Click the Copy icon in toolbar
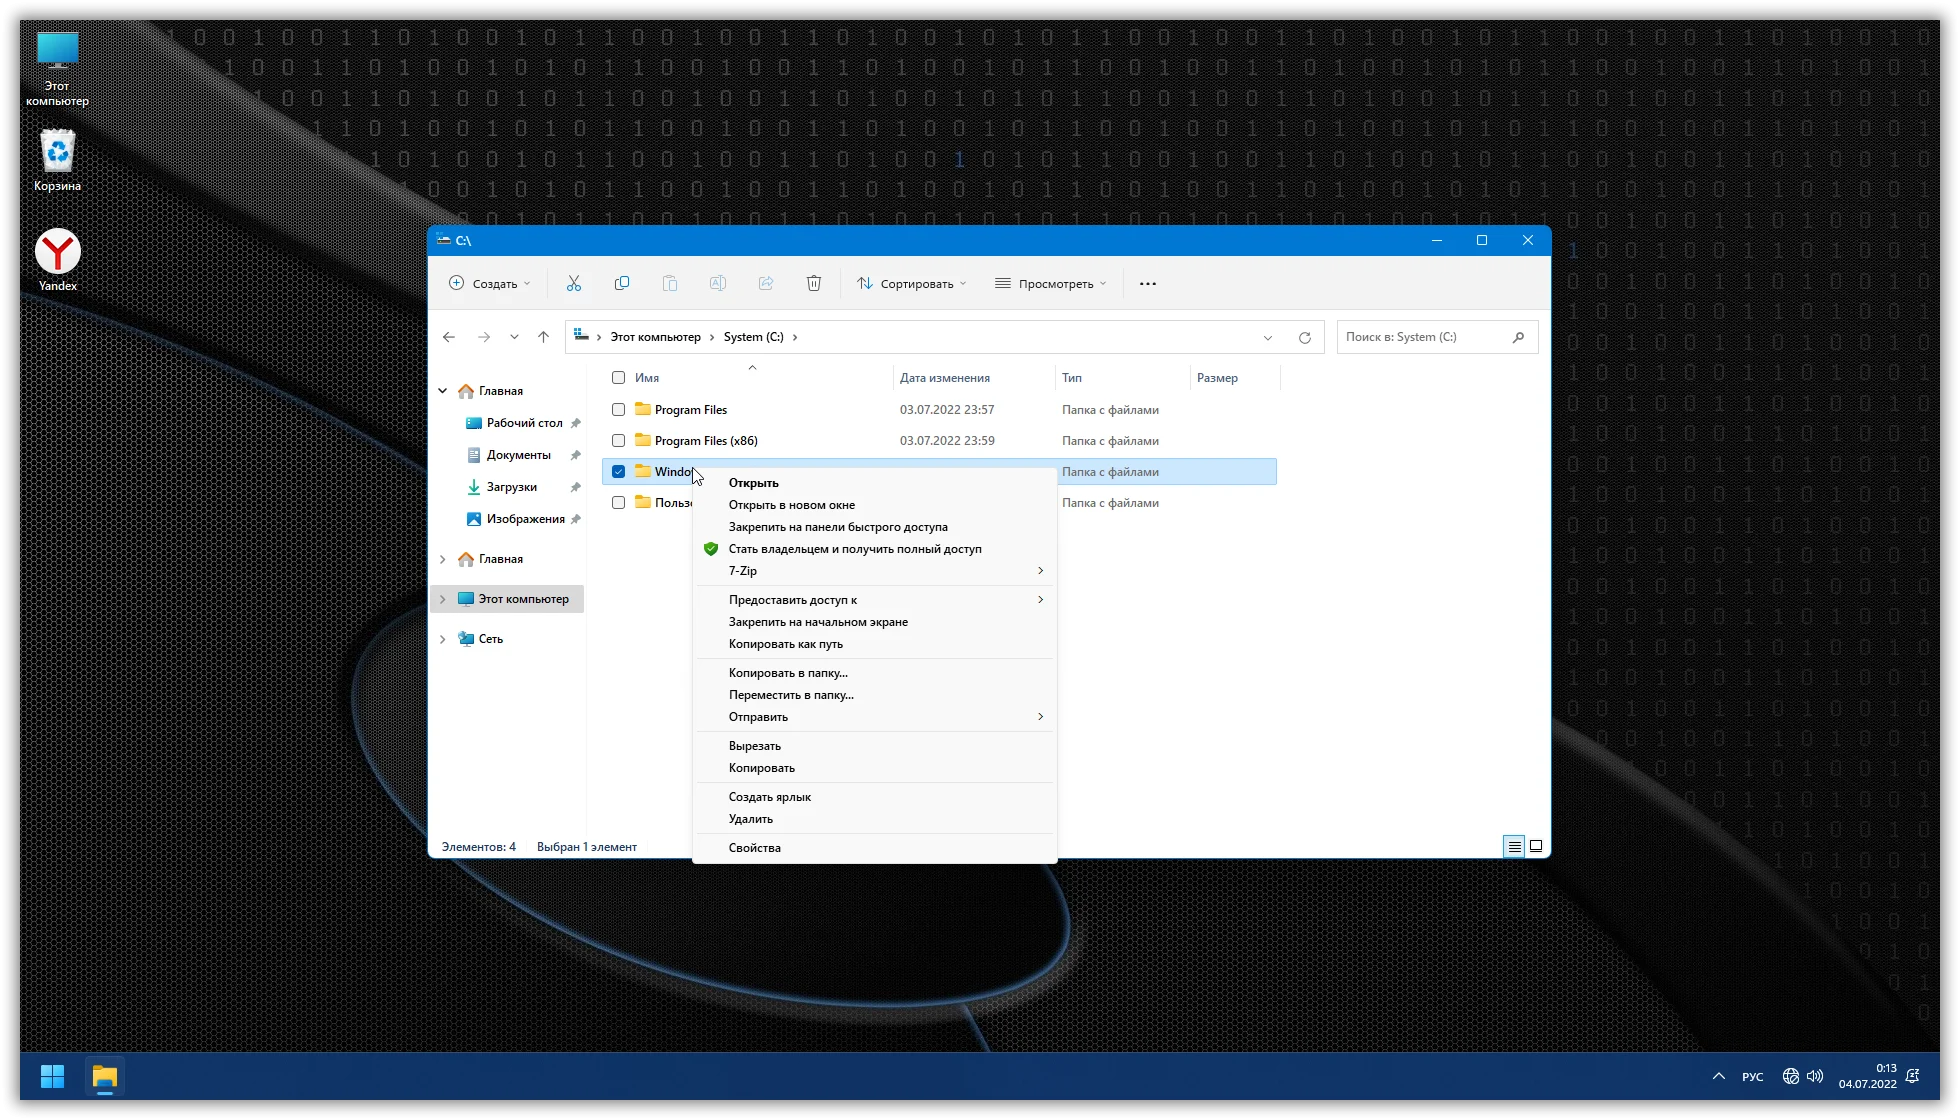Viewport: 1960px width, 1120px height. 621,284
